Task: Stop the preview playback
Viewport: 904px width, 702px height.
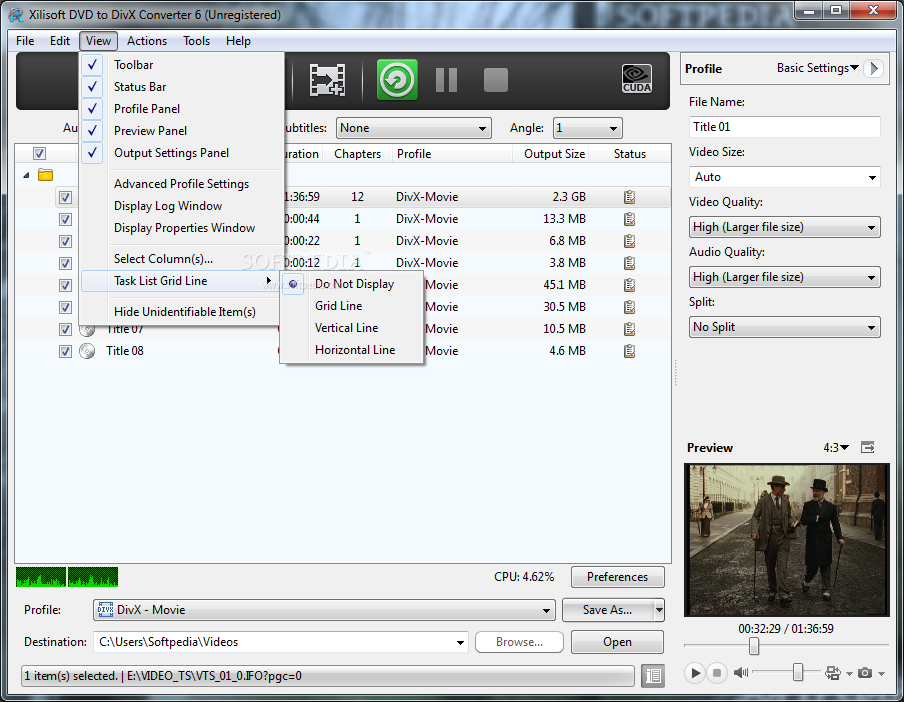Action: pyautogui.click(x=717, y=673)
